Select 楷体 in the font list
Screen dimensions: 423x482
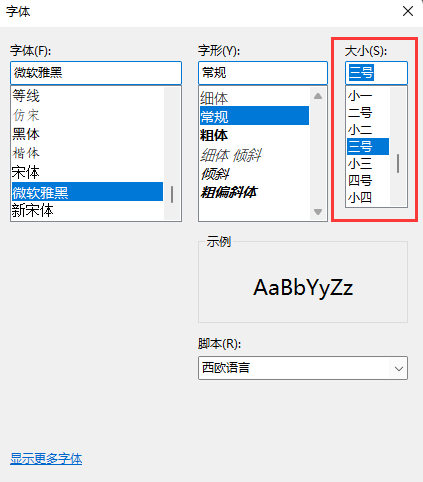coord(87,153)
